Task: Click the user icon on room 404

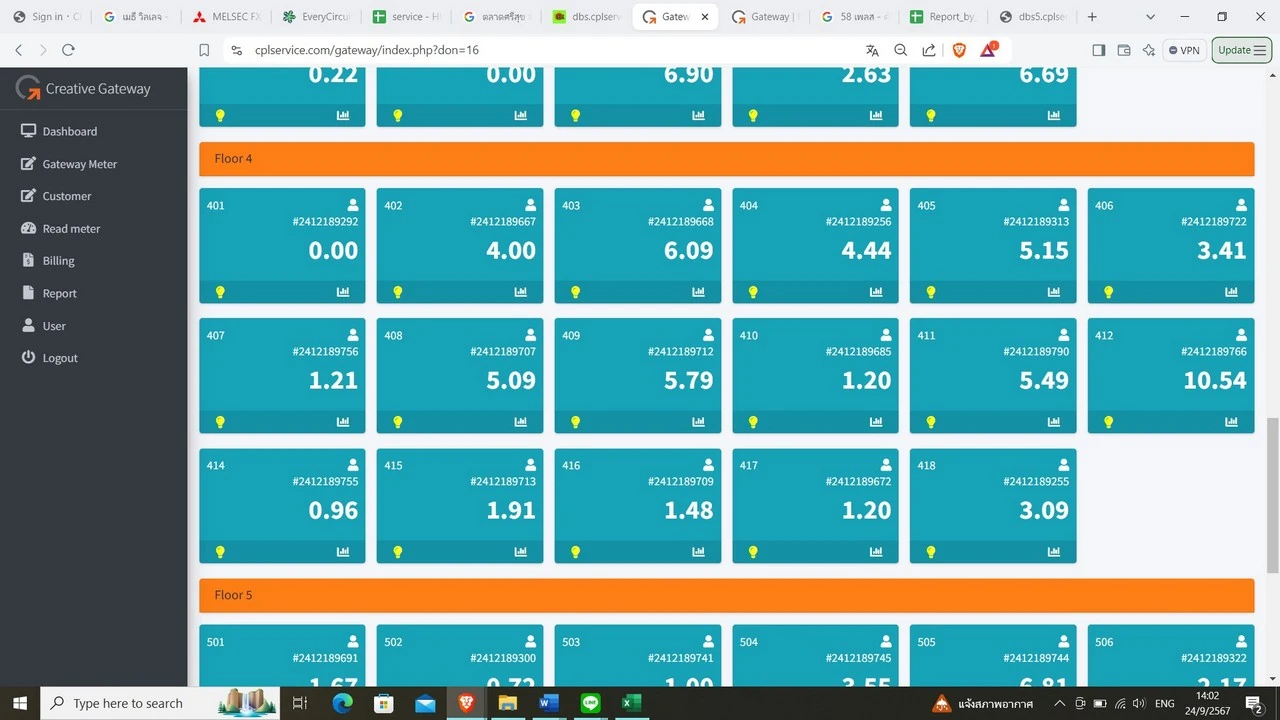Action: [x=886, y=204]
